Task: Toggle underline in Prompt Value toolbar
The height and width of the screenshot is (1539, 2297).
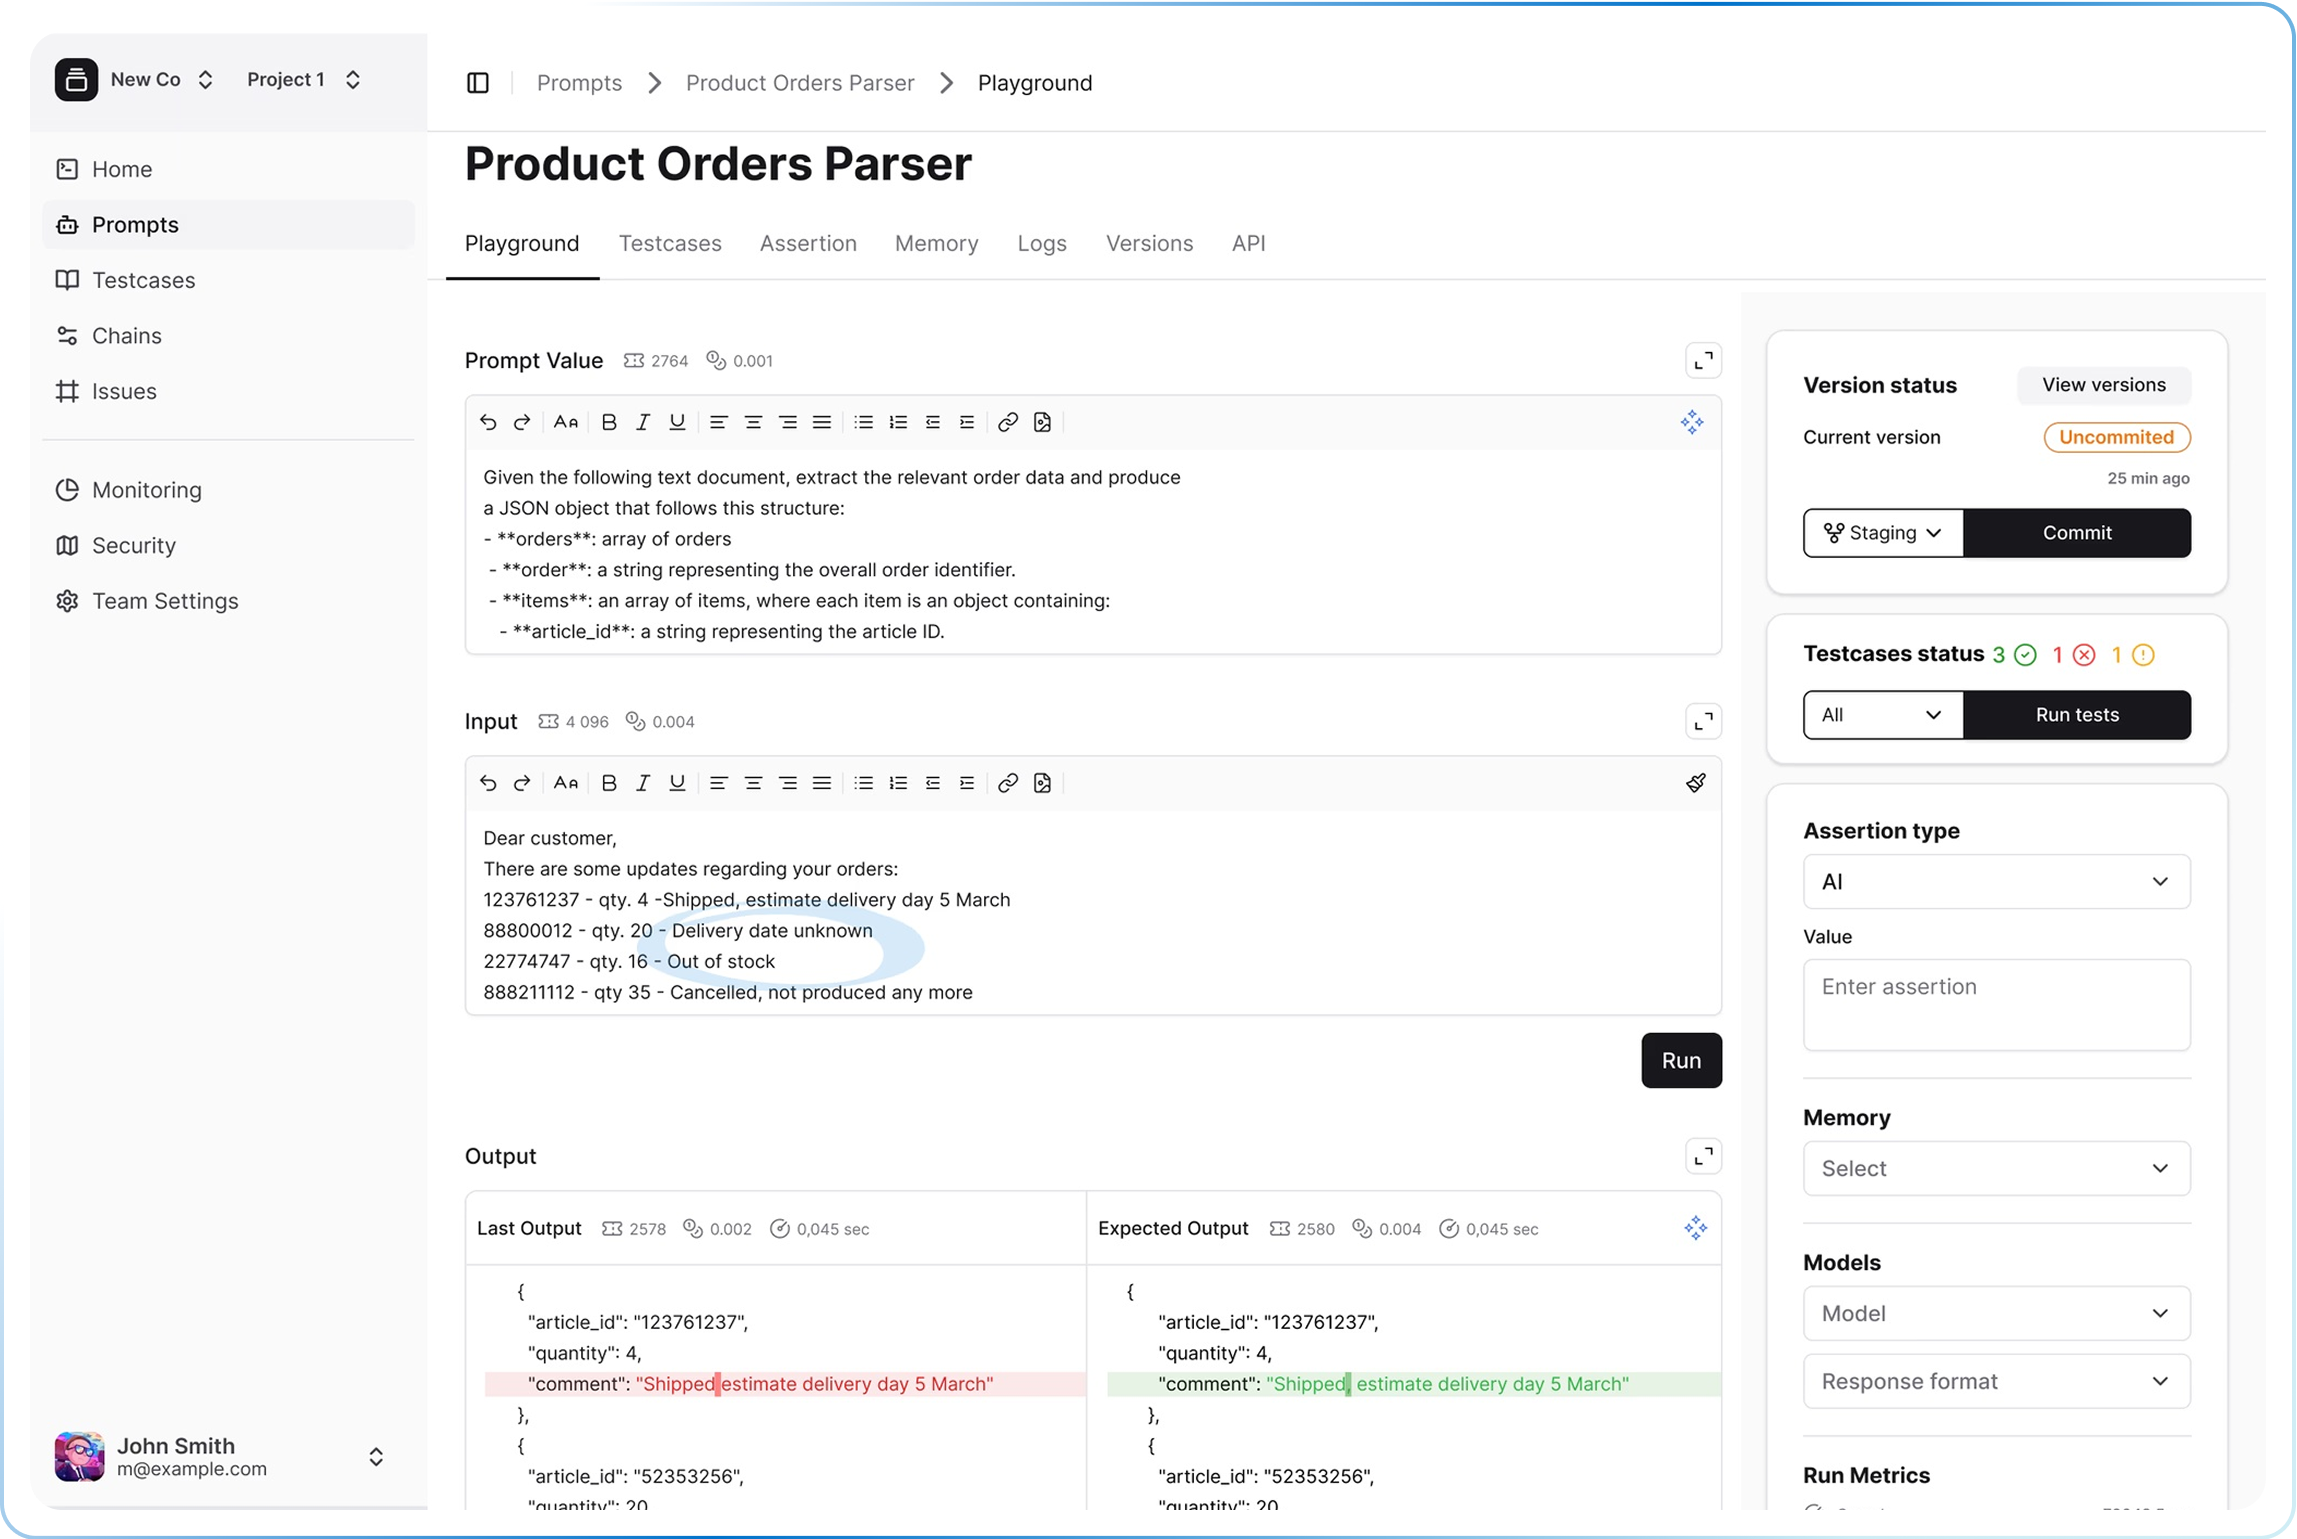Action: pos(677,422)
